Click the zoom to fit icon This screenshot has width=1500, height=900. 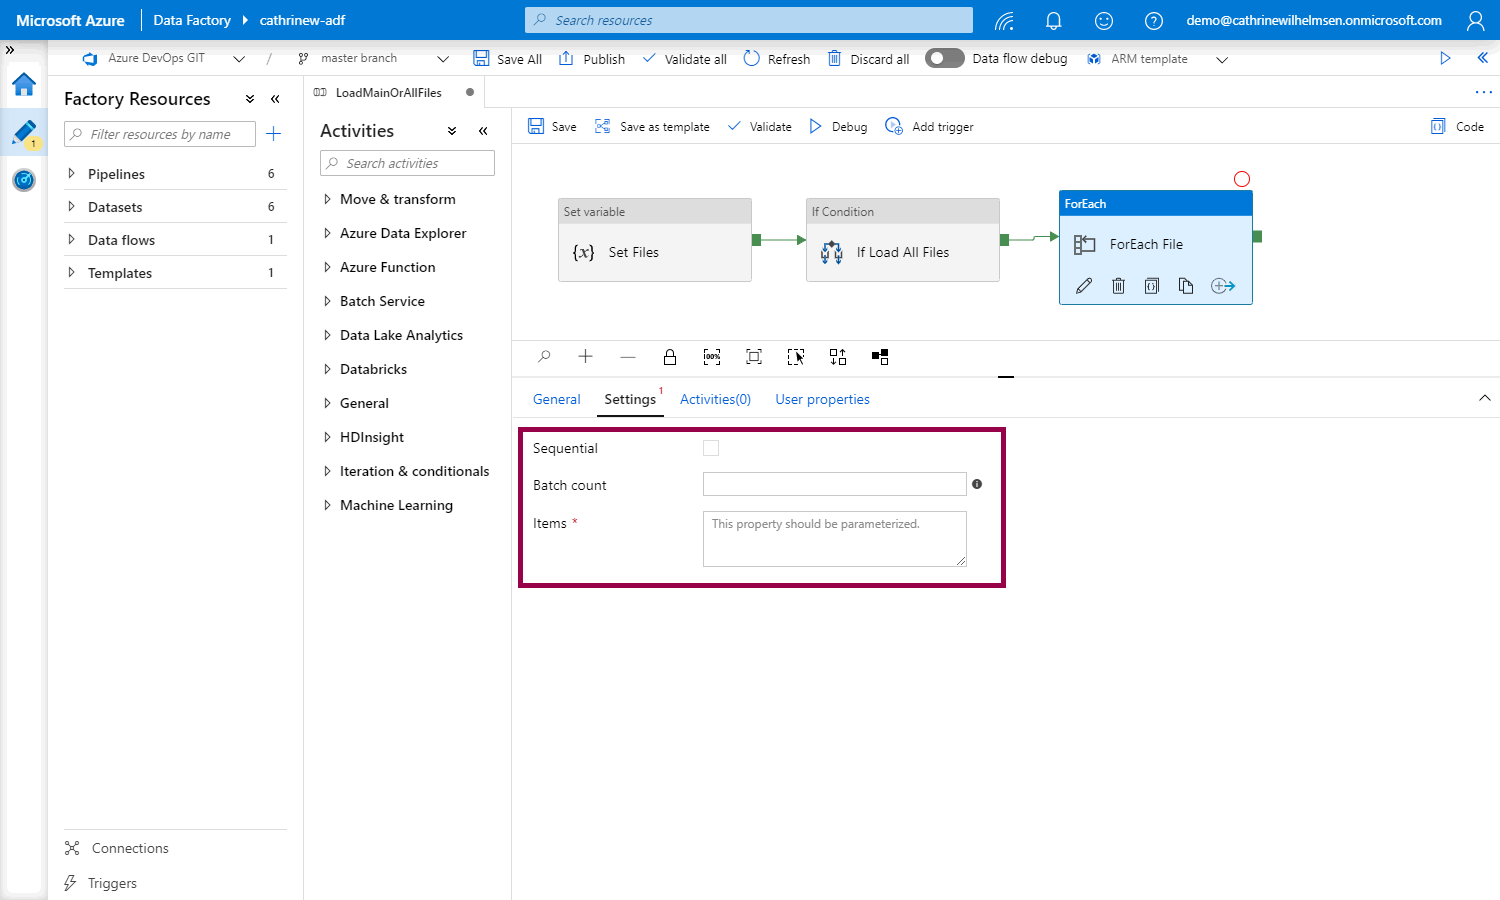coord(754,357)
